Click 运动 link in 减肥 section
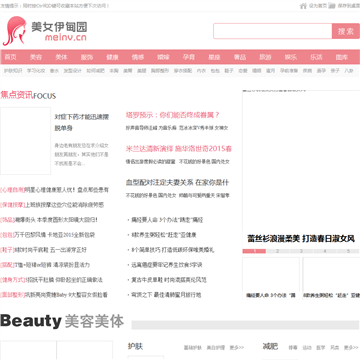Image resolution: width=360 pixels, height=360 pixels. point(307,348)
